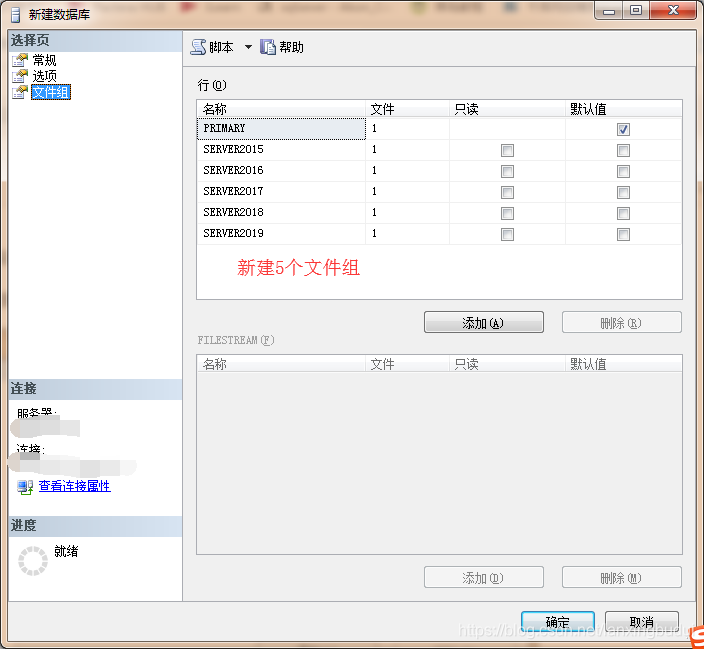Open the 选项 page
704x649 pixels.
point(44,76)
